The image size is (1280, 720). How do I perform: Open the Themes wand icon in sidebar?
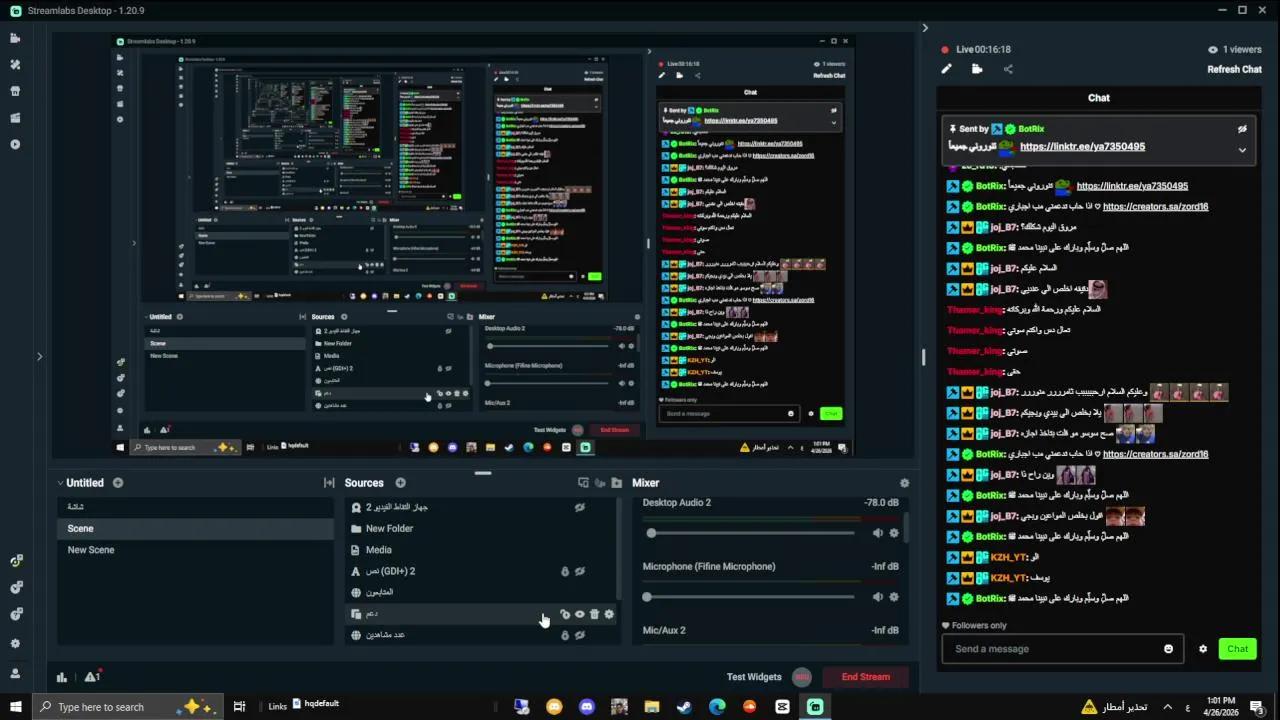(15, 64)
